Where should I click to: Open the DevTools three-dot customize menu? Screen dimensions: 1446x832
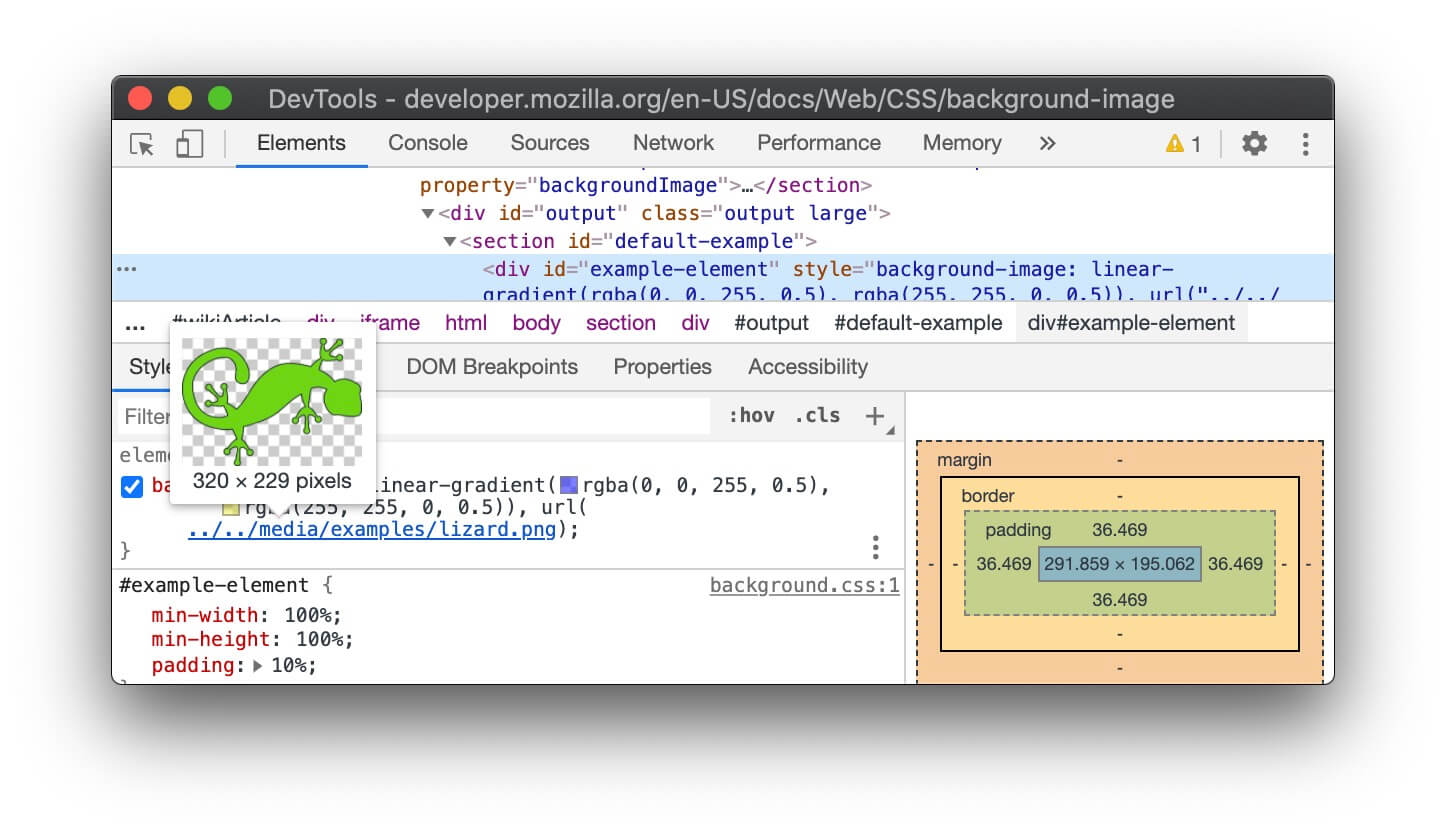pyautogui.click(x=1305, y=144)
